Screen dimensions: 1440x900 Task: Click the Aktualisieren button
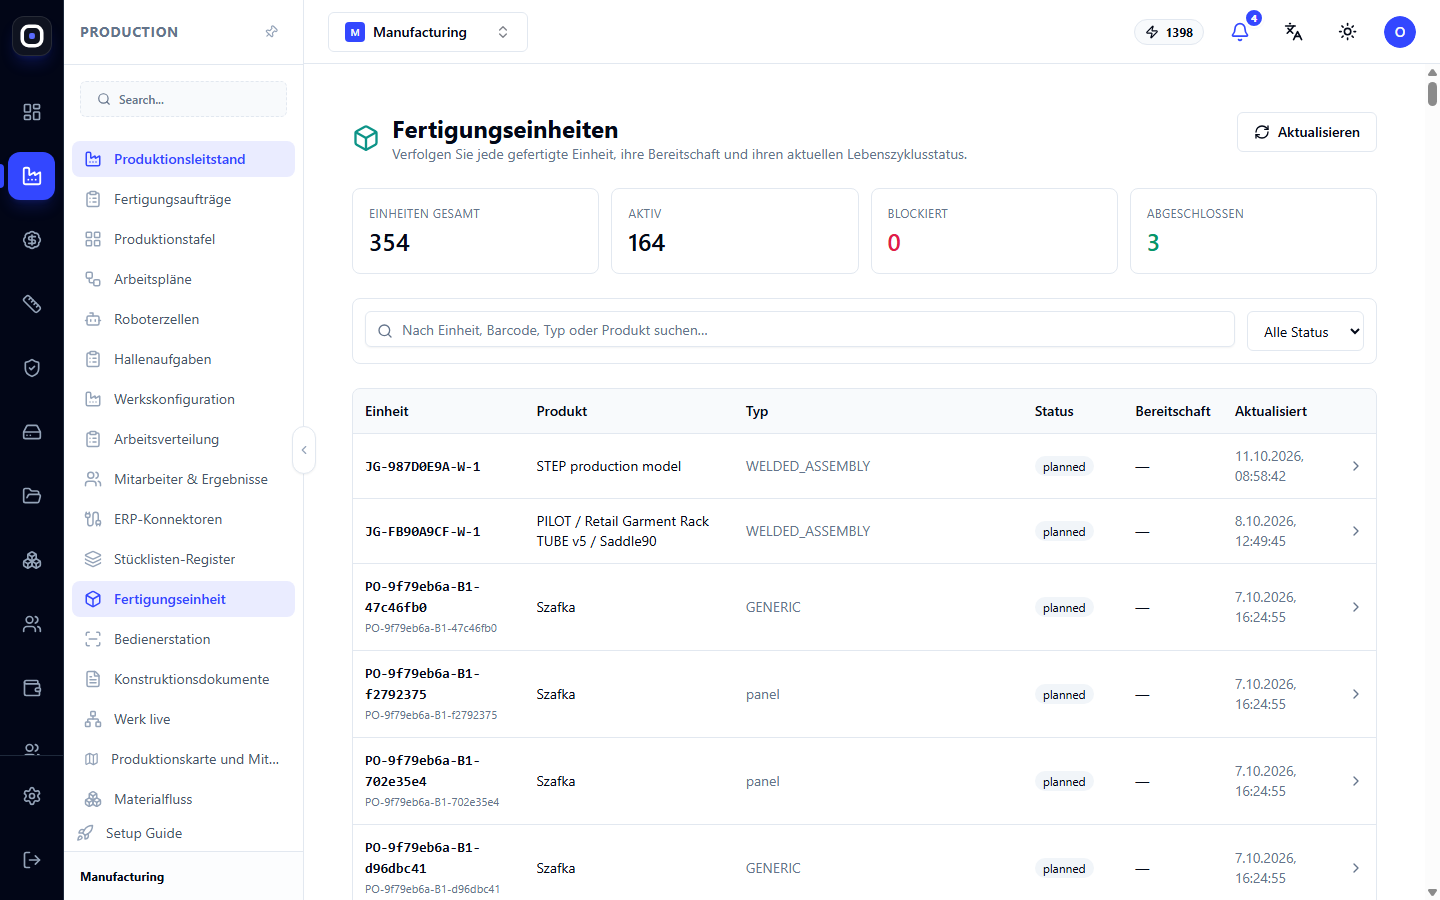click(x=1307, y=132)
